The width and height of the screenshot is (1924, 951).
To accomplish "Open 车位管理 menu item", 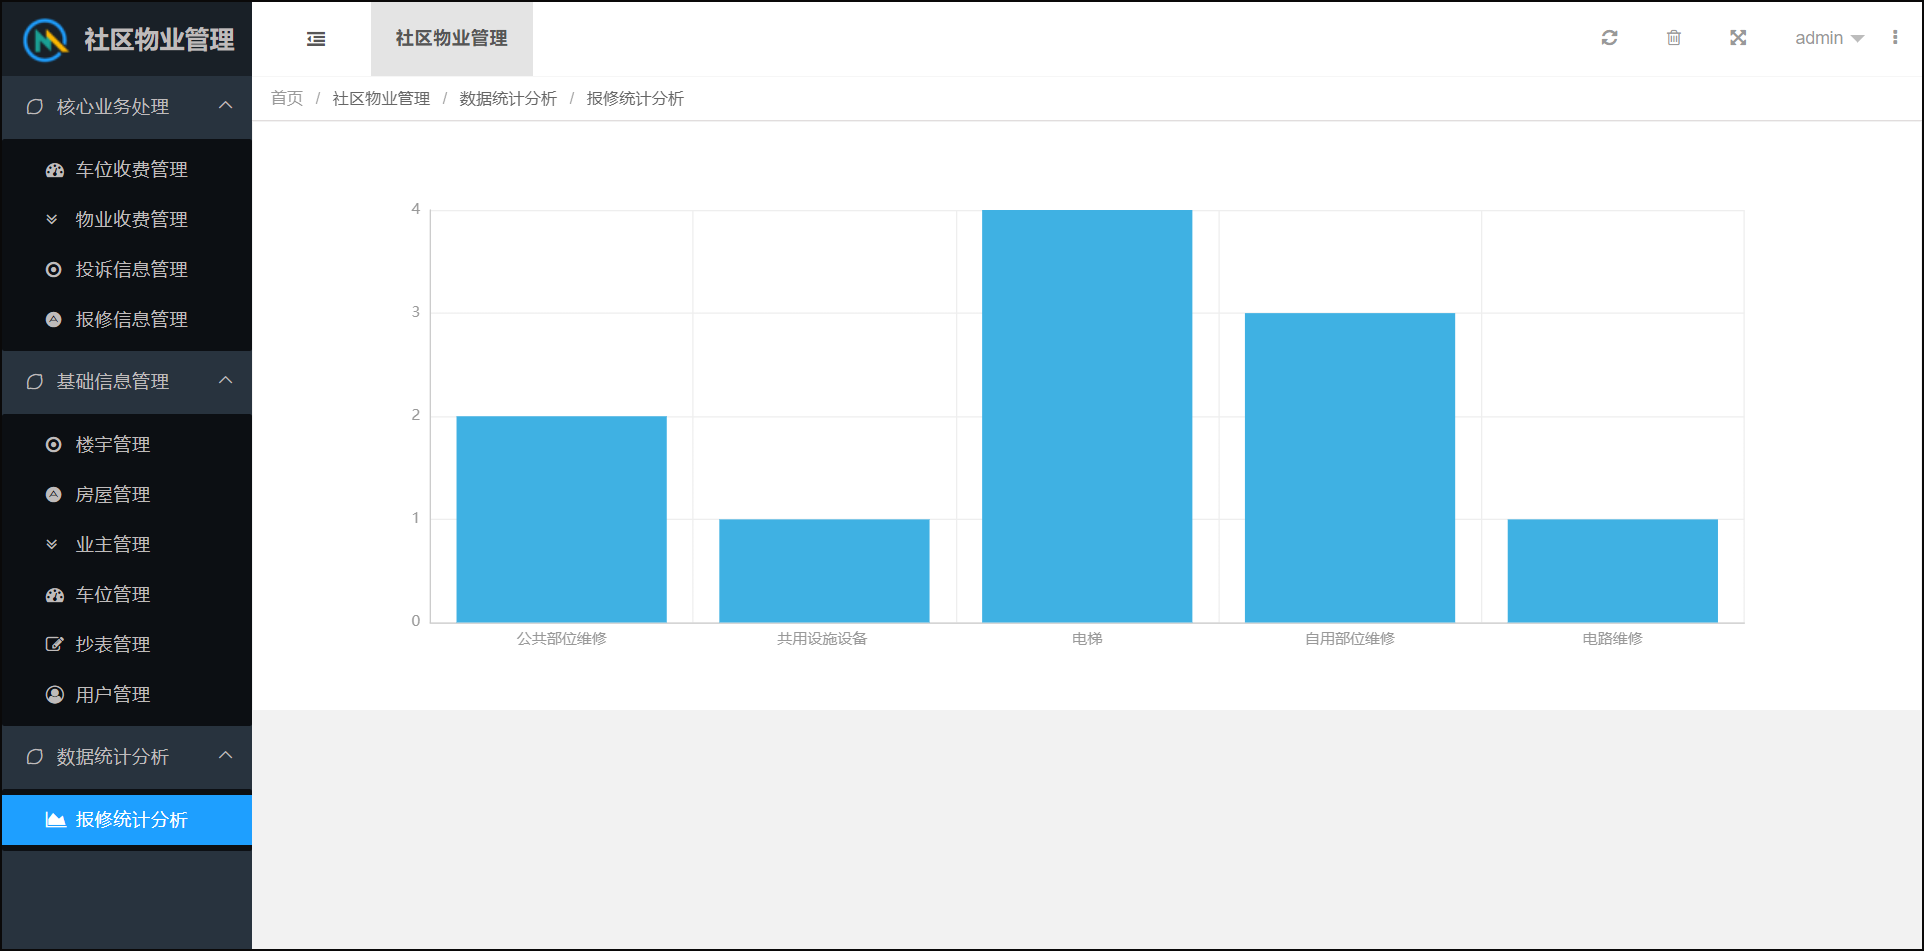I will pyautogui.click(x=127, y=595).
